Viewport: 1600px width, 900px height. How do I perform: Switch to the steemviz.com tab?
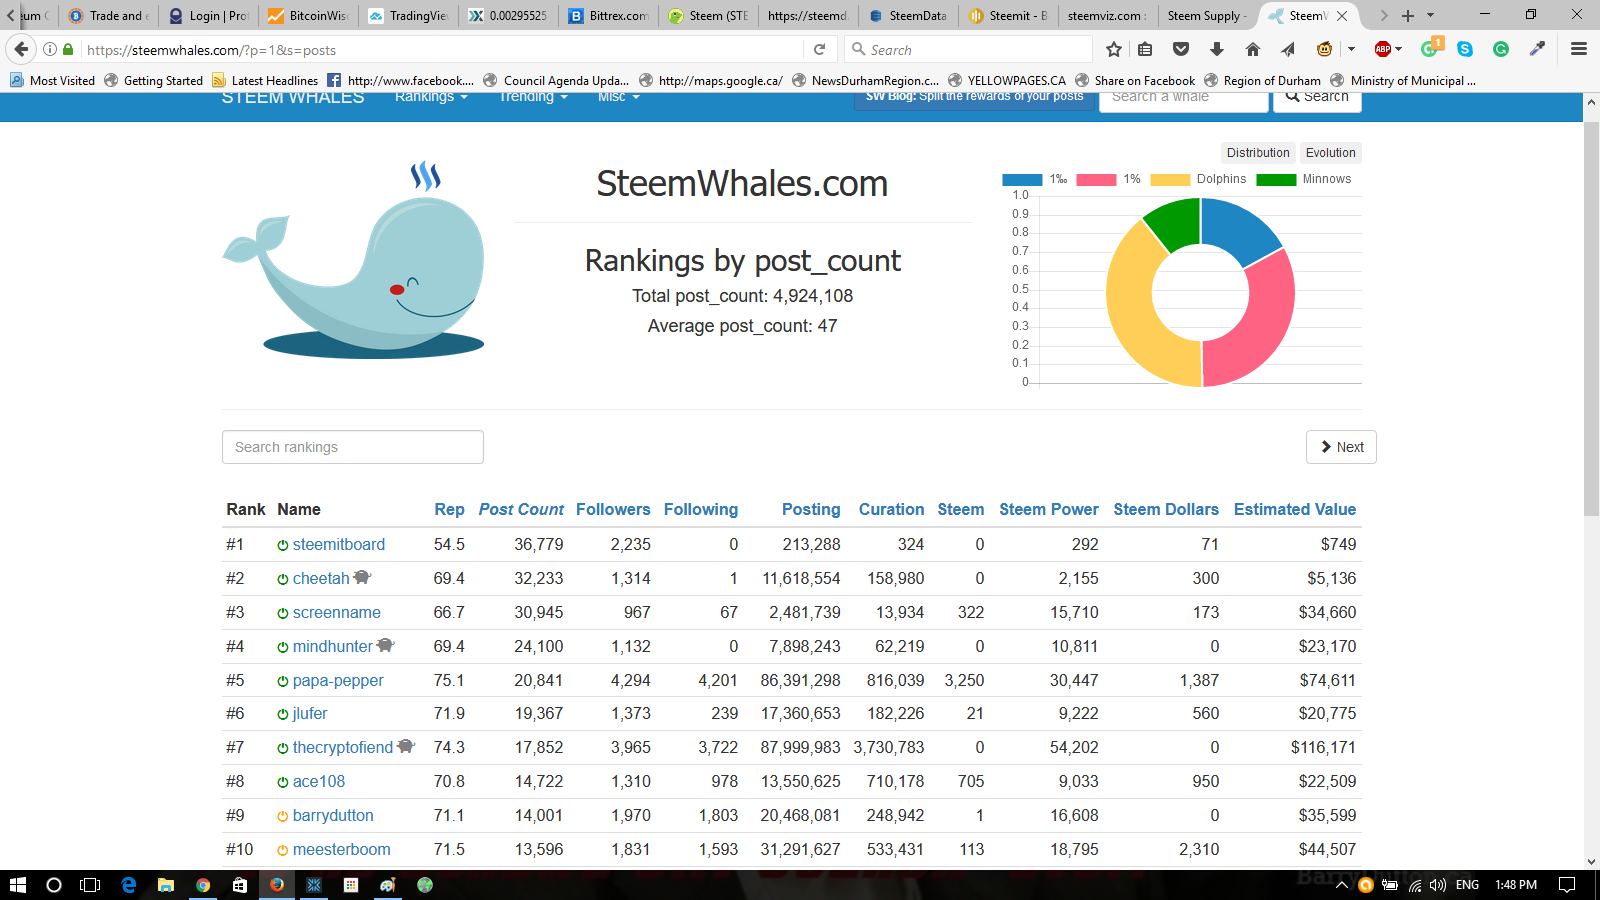pyautogui.click(x=1108, y=16)
